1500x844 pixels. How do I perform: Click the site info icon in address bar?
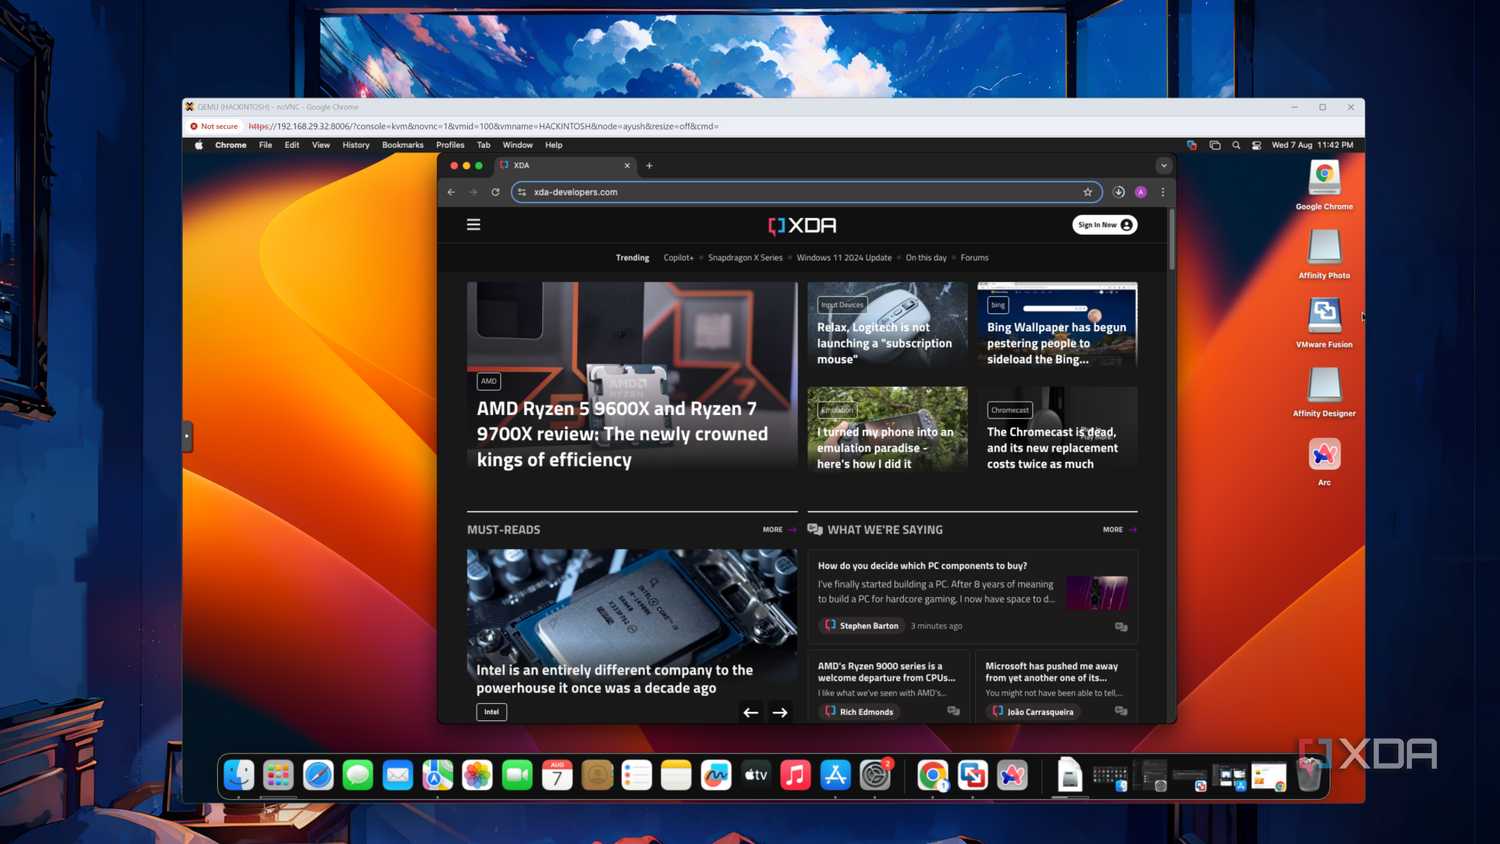pyautogui.click(x=522, y=192)
